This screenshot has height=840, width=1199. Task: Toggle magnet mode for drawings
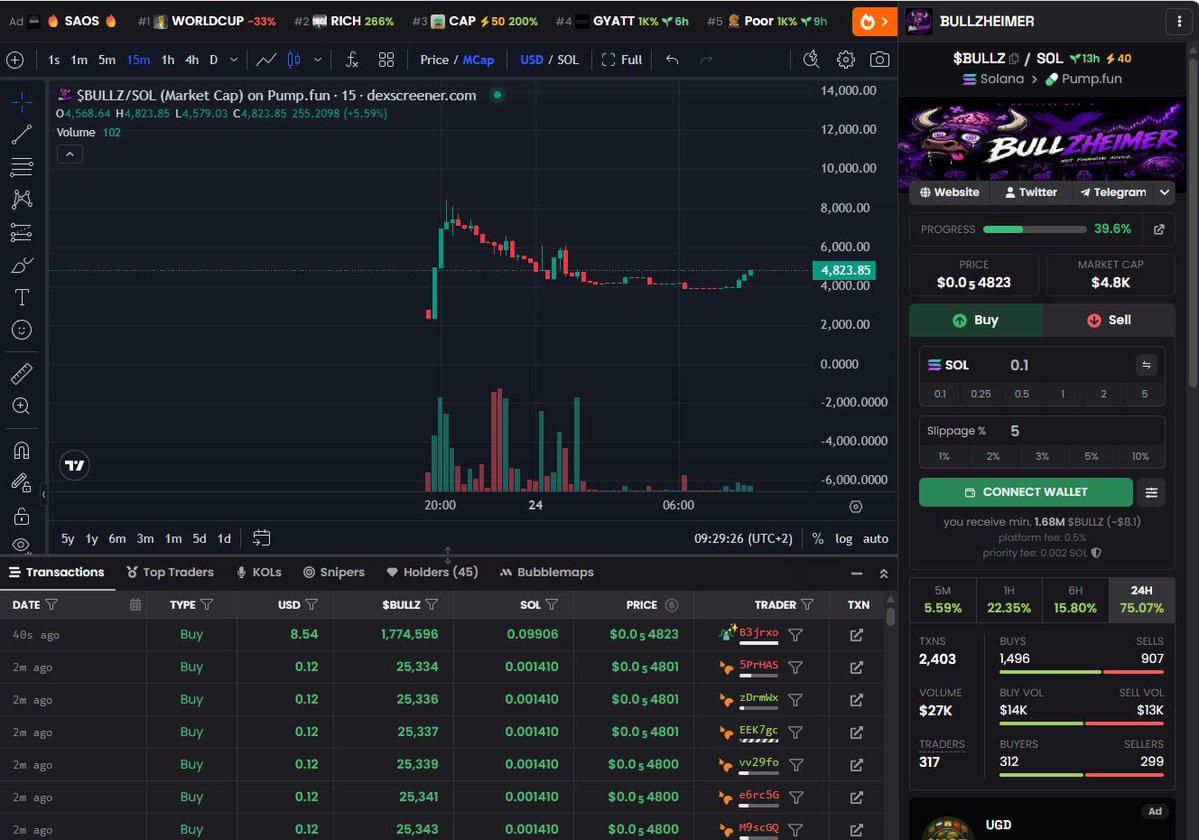pos(21,450)
